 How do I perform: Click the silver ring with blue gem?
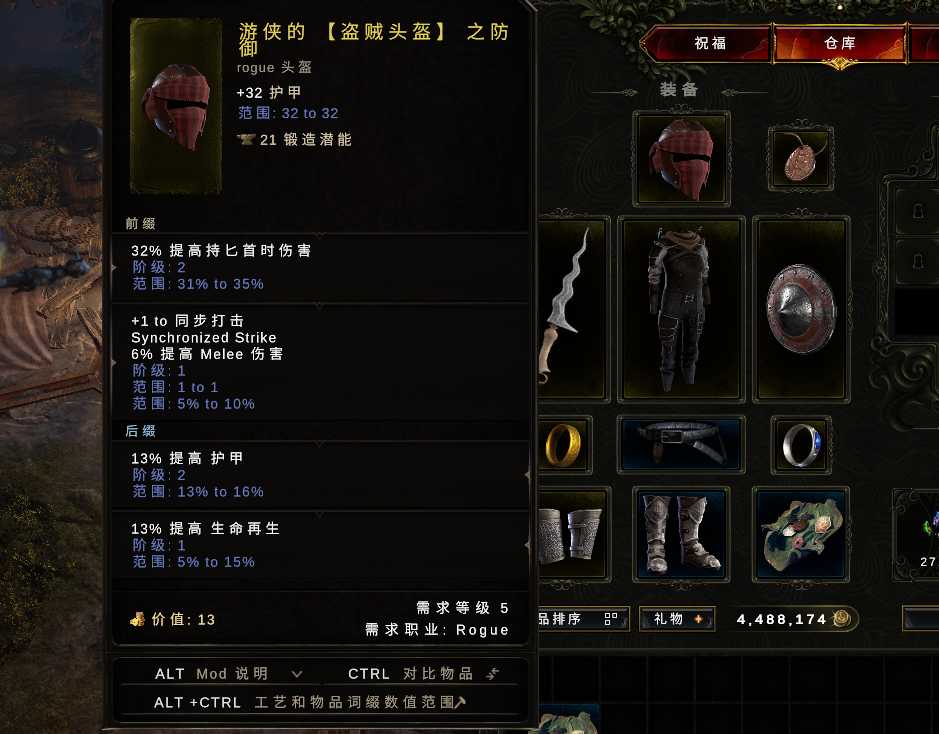pos(801,445)
